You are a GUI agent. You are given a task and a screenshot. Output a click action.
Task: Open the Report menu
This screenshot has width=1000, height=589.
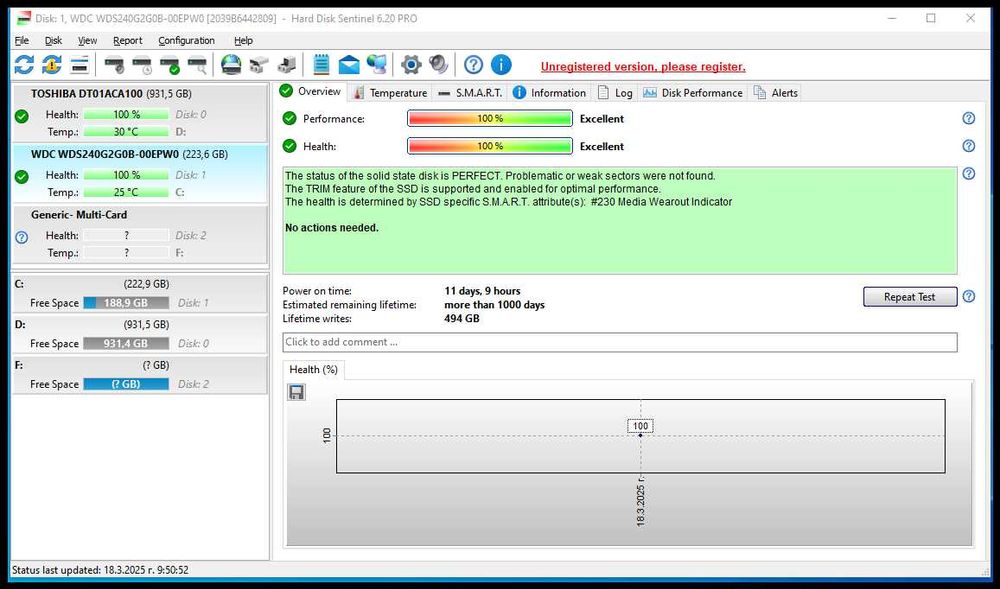coord(128,40)
